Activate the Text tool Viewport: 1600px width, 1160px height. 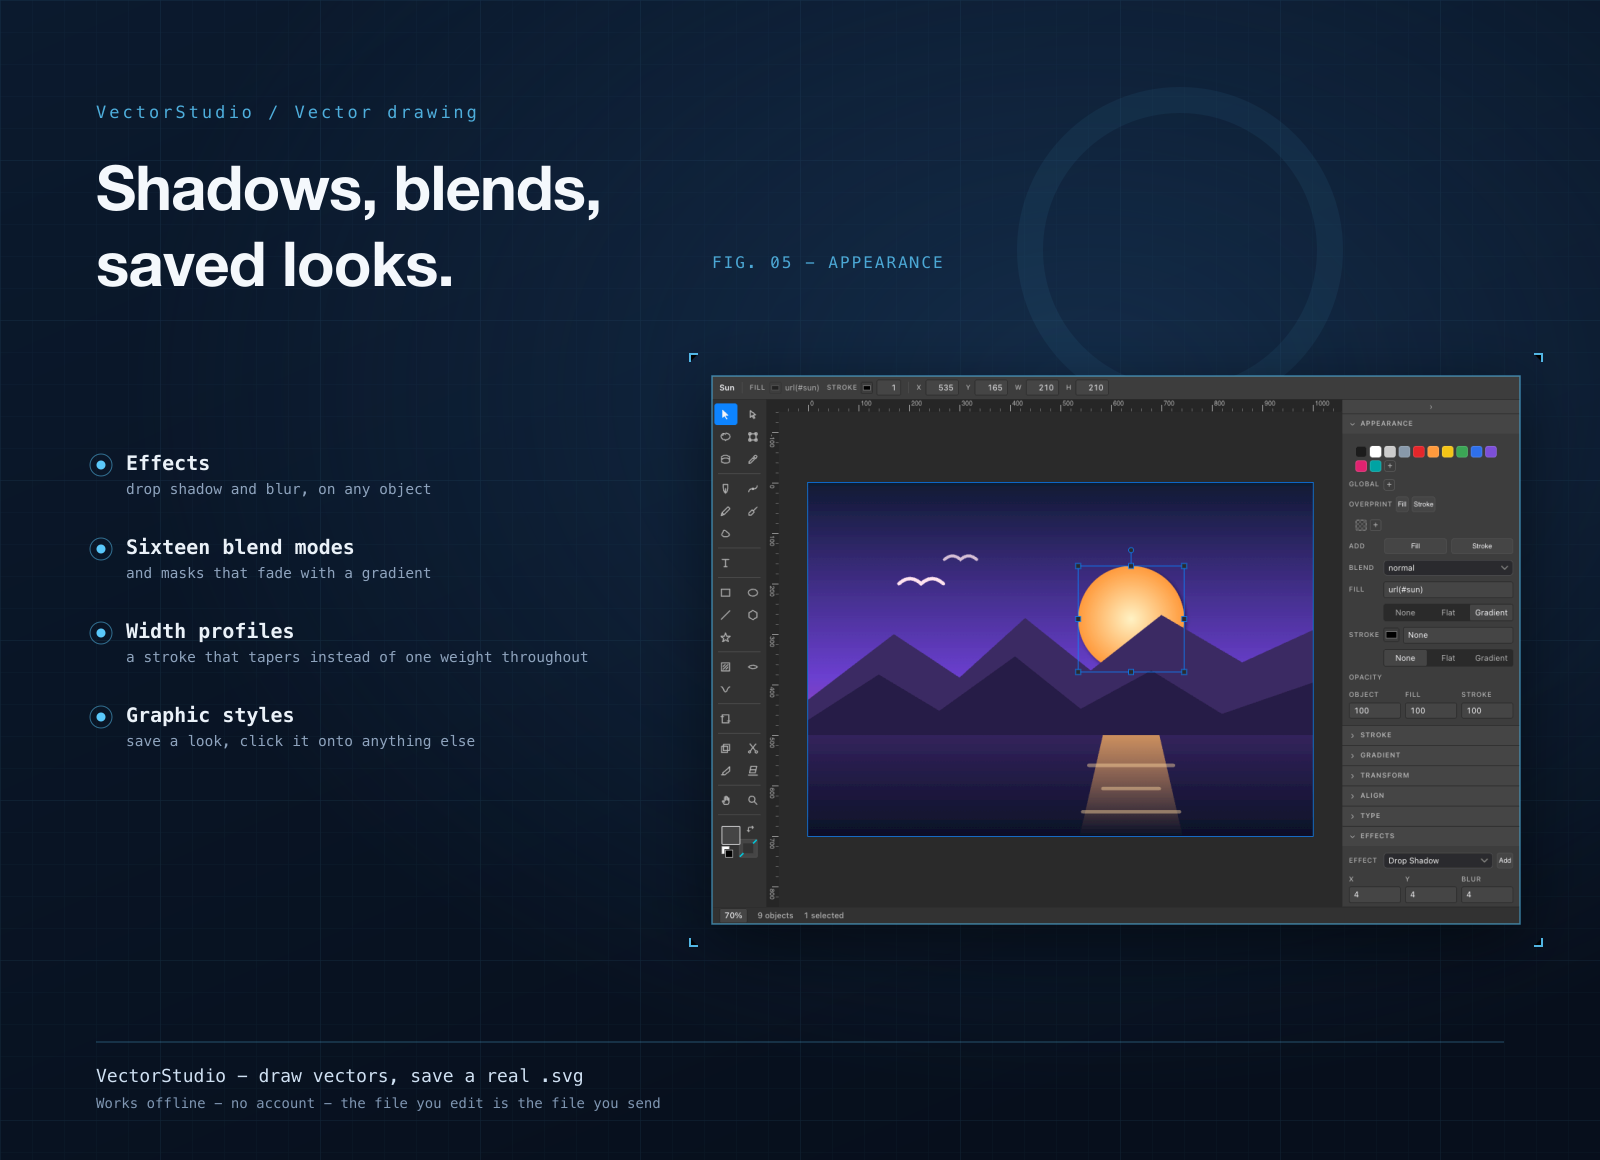pyautogui.click(x=725, y=563)
